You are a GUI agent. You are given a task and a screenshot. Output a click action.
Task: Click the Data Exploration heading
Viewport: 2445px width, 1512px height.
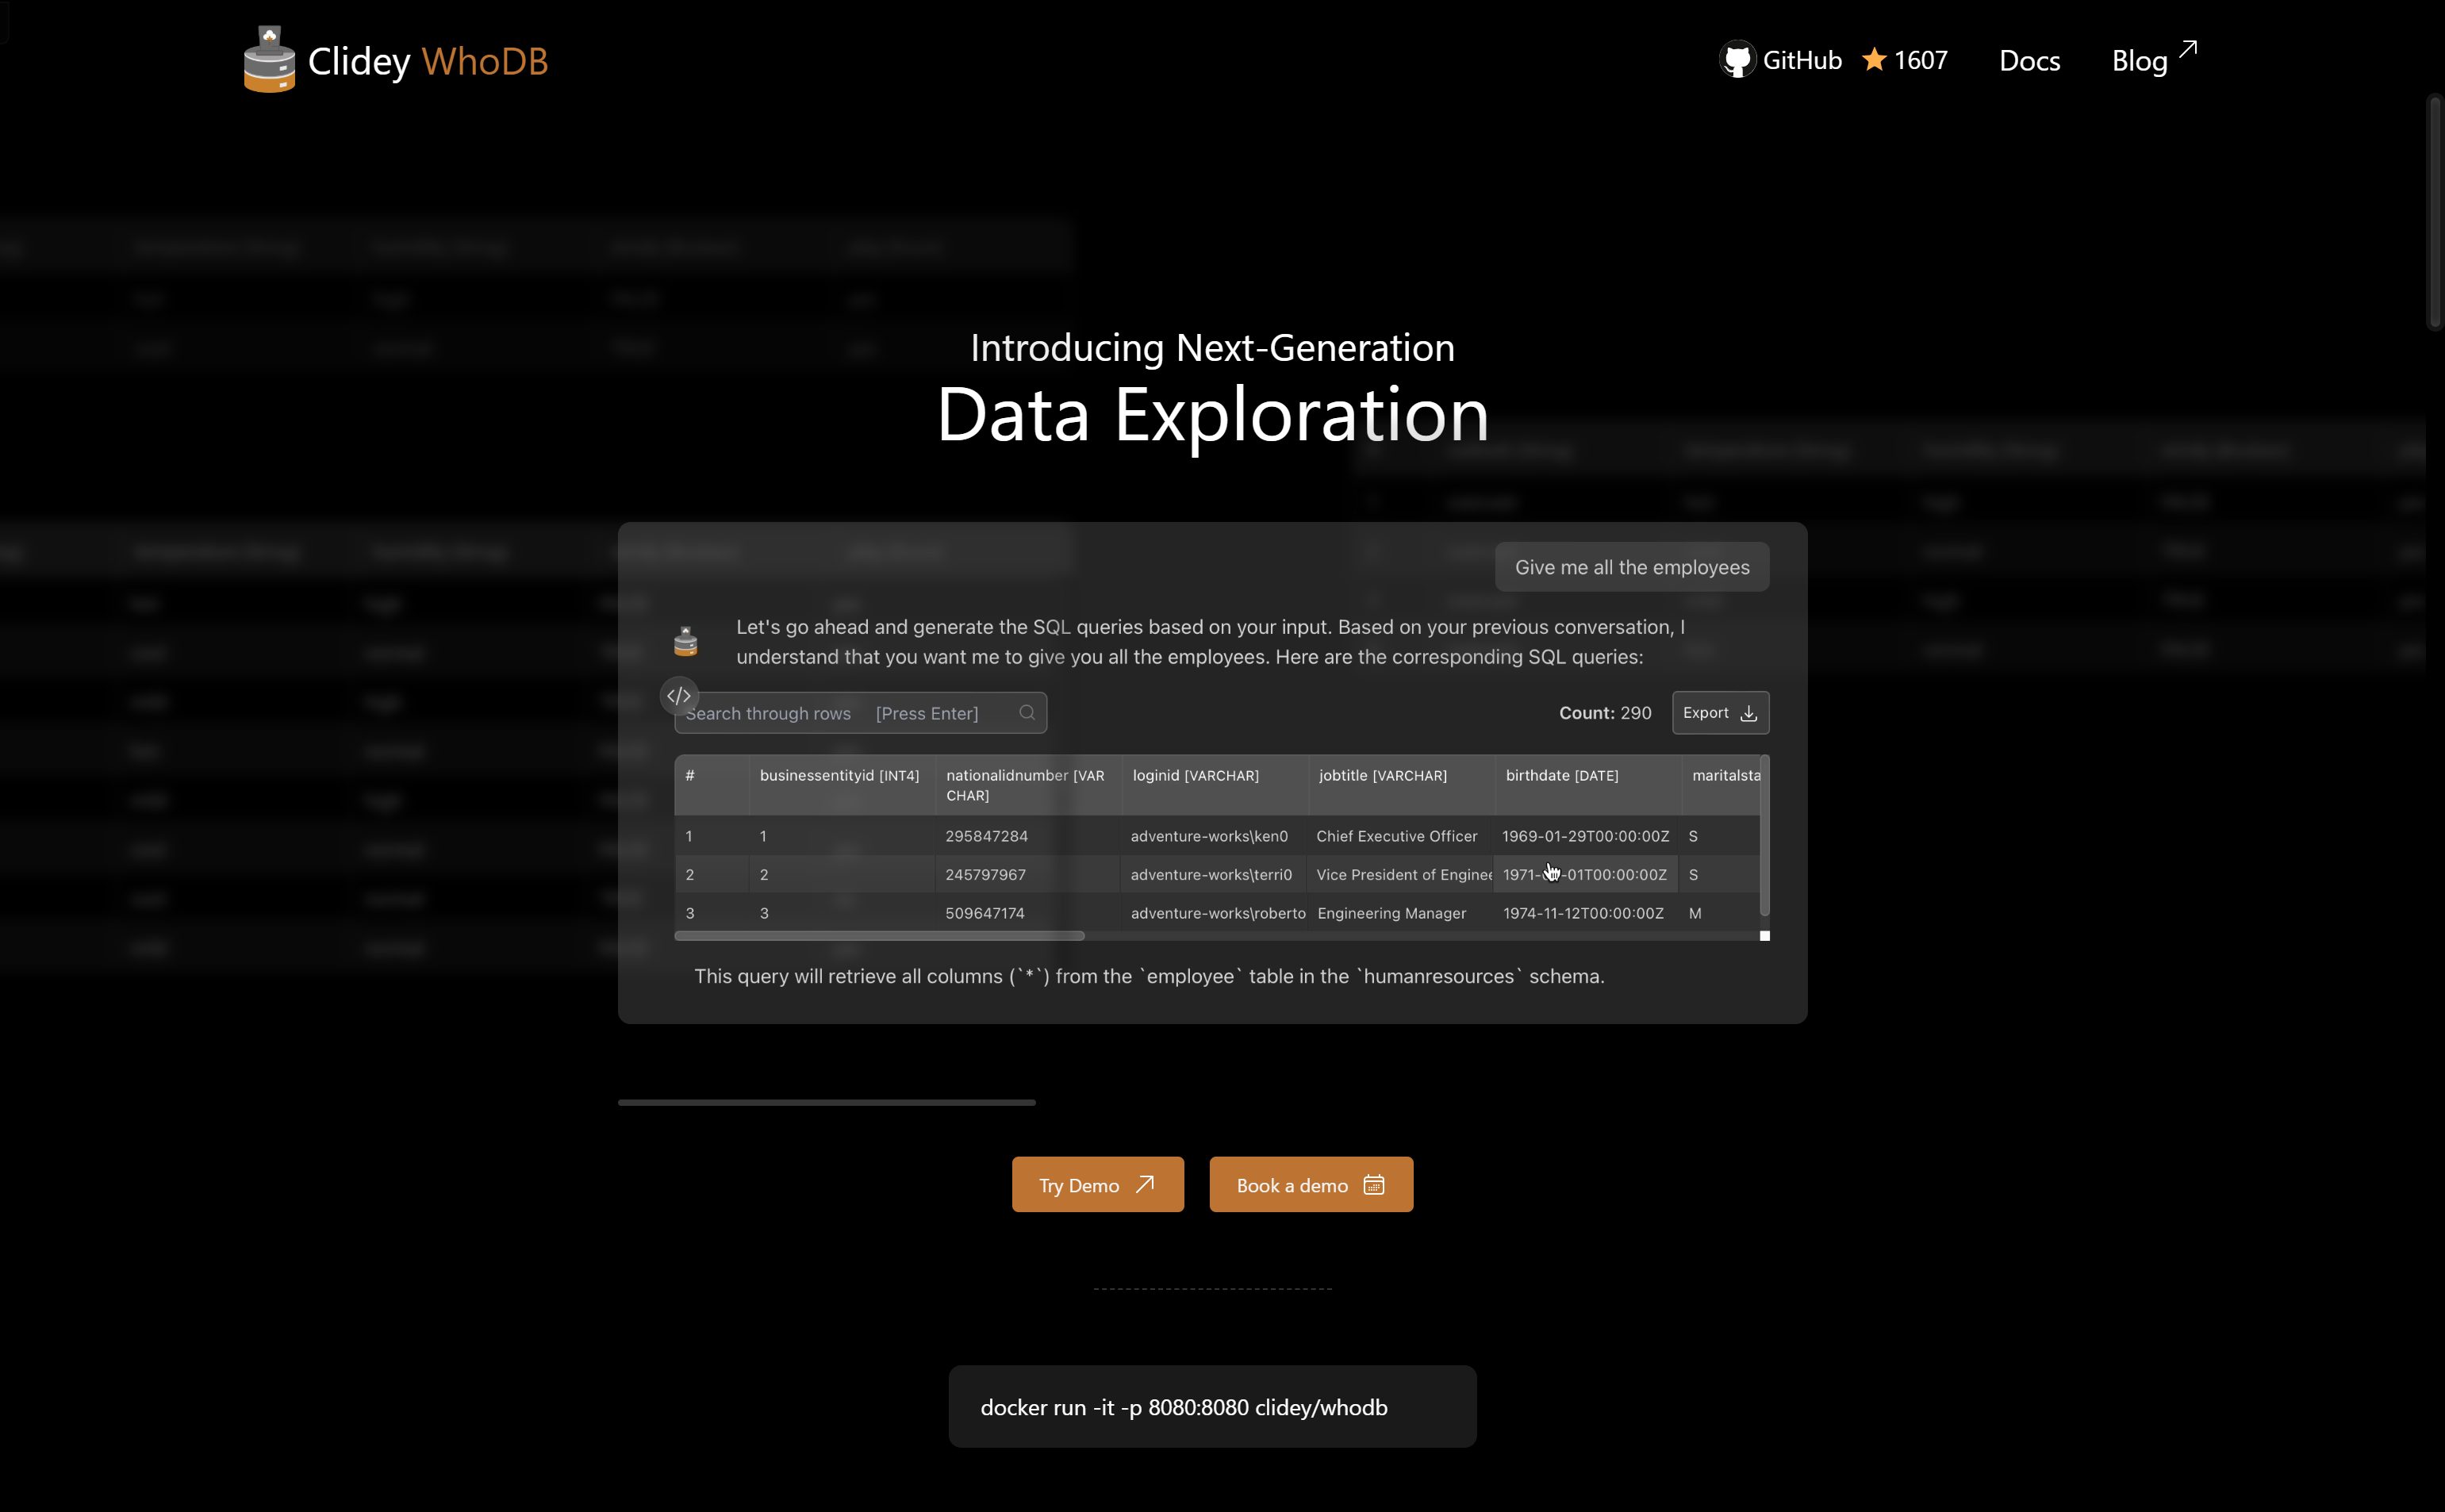1212,414
